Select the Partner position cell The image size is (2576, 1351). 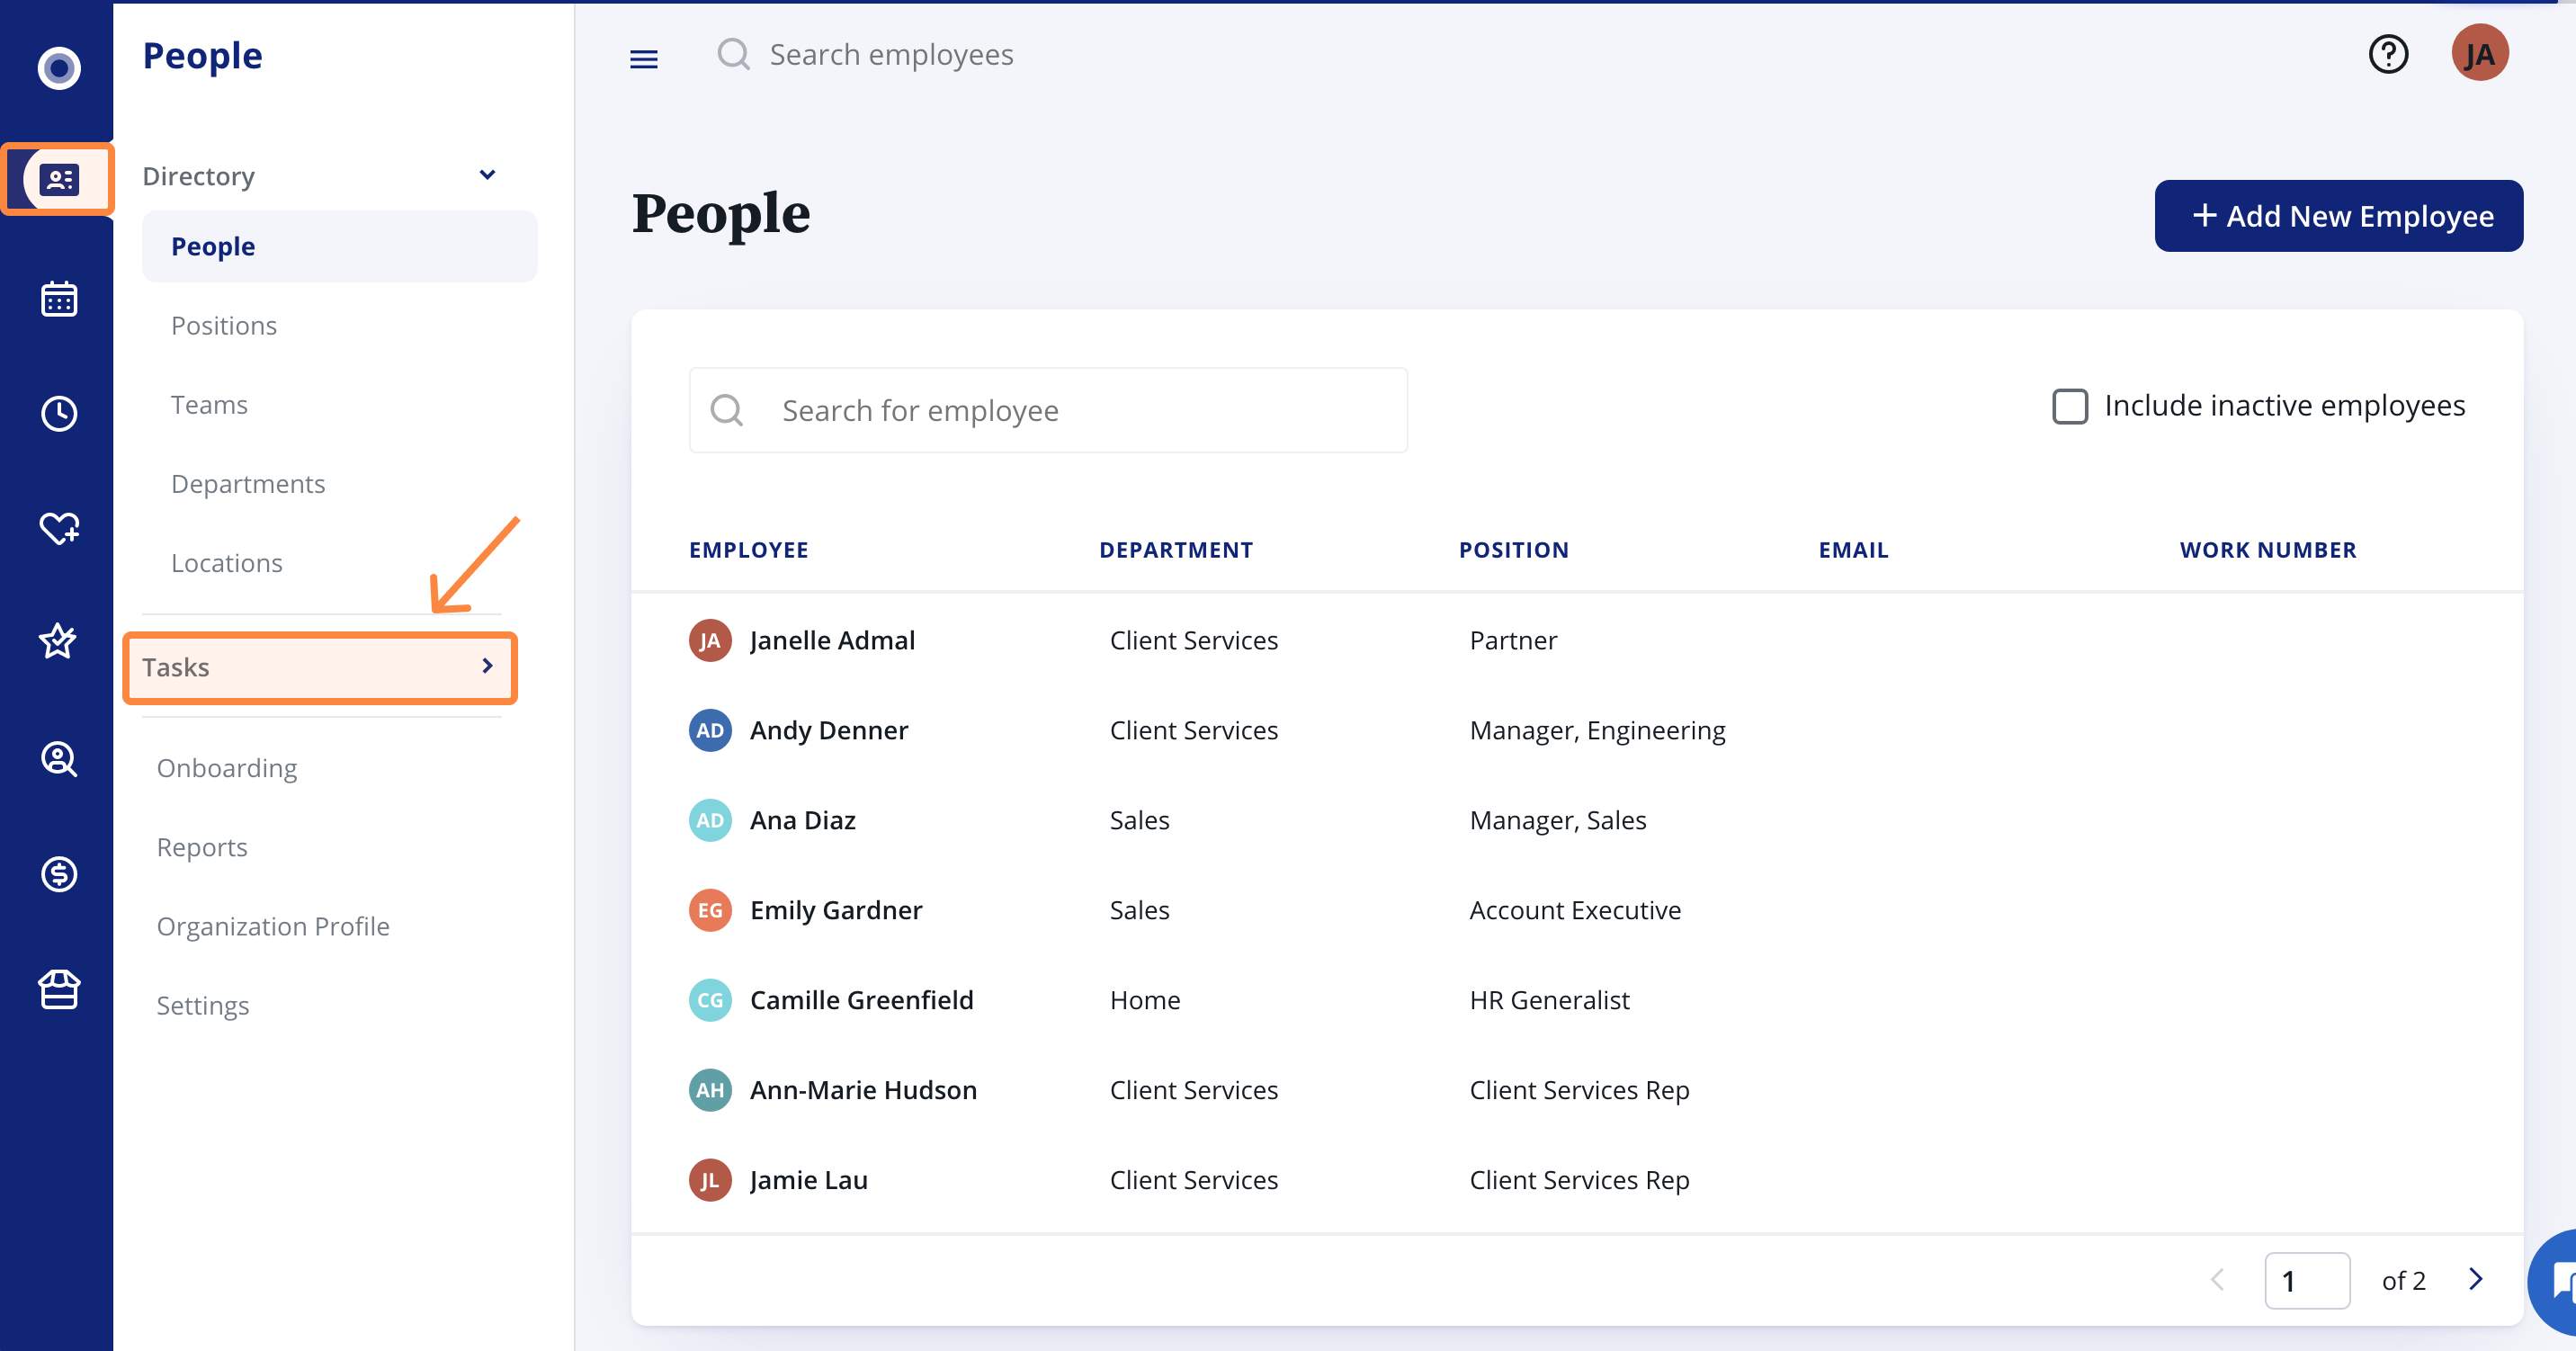tap(1513, 641)
